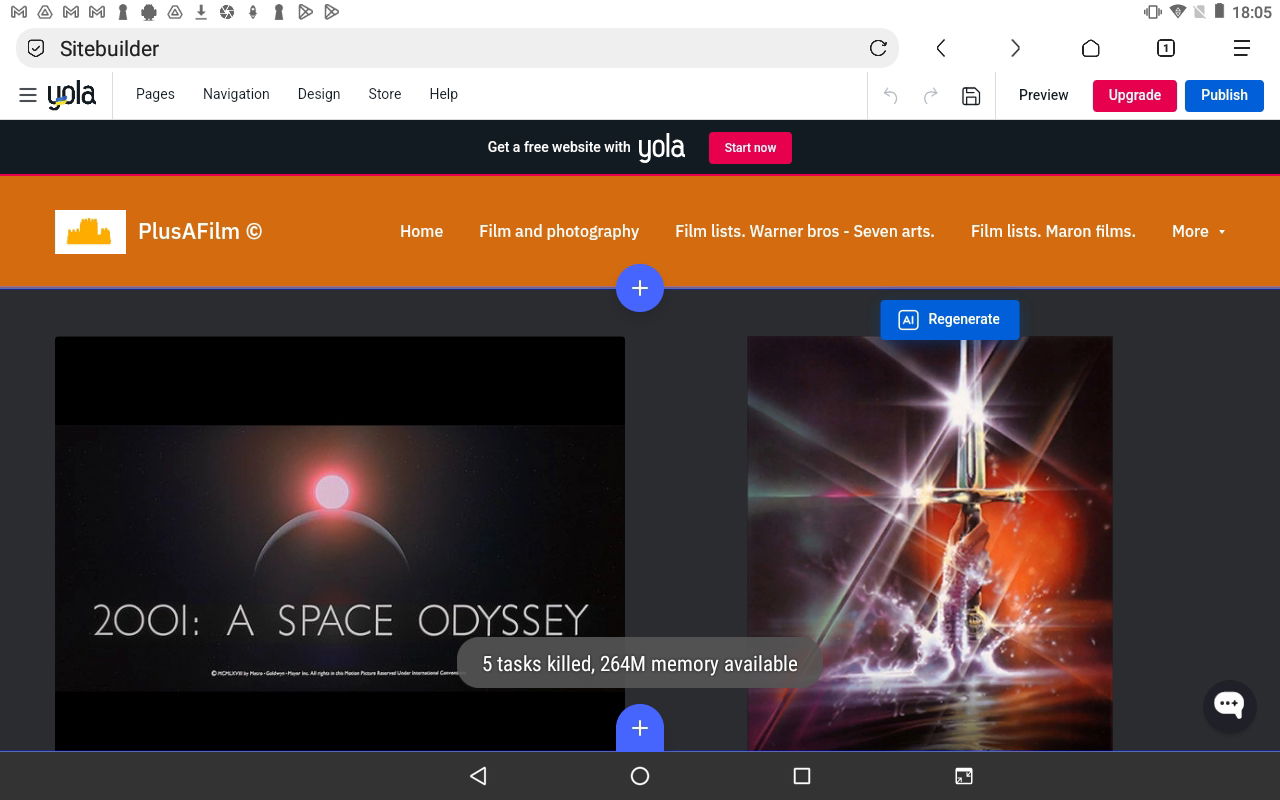This screenshot has height=800, width=1280.
Task: Tap the 18:05 clock in status bar
Action: tap(1252, 12)
